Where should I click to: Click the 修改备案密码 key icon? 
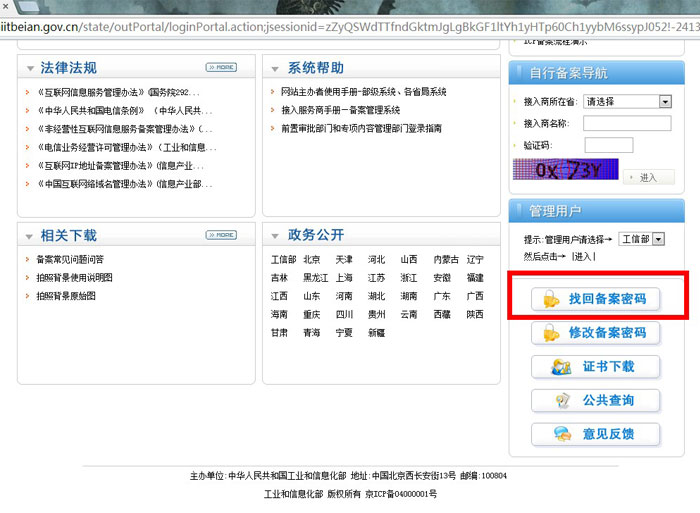551,333
